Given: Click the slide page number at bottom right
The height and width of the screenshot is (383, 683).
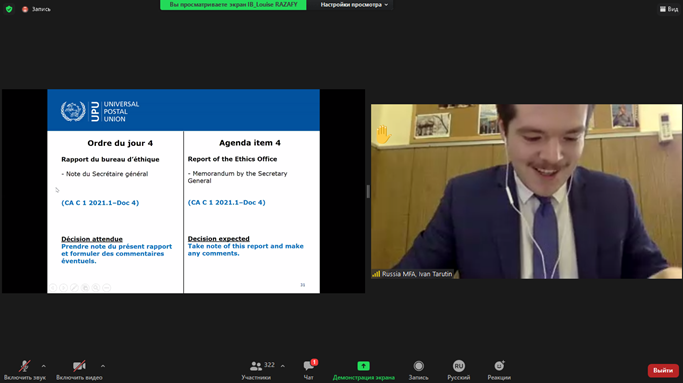Looking at the screenshot, I should (303, 285).
